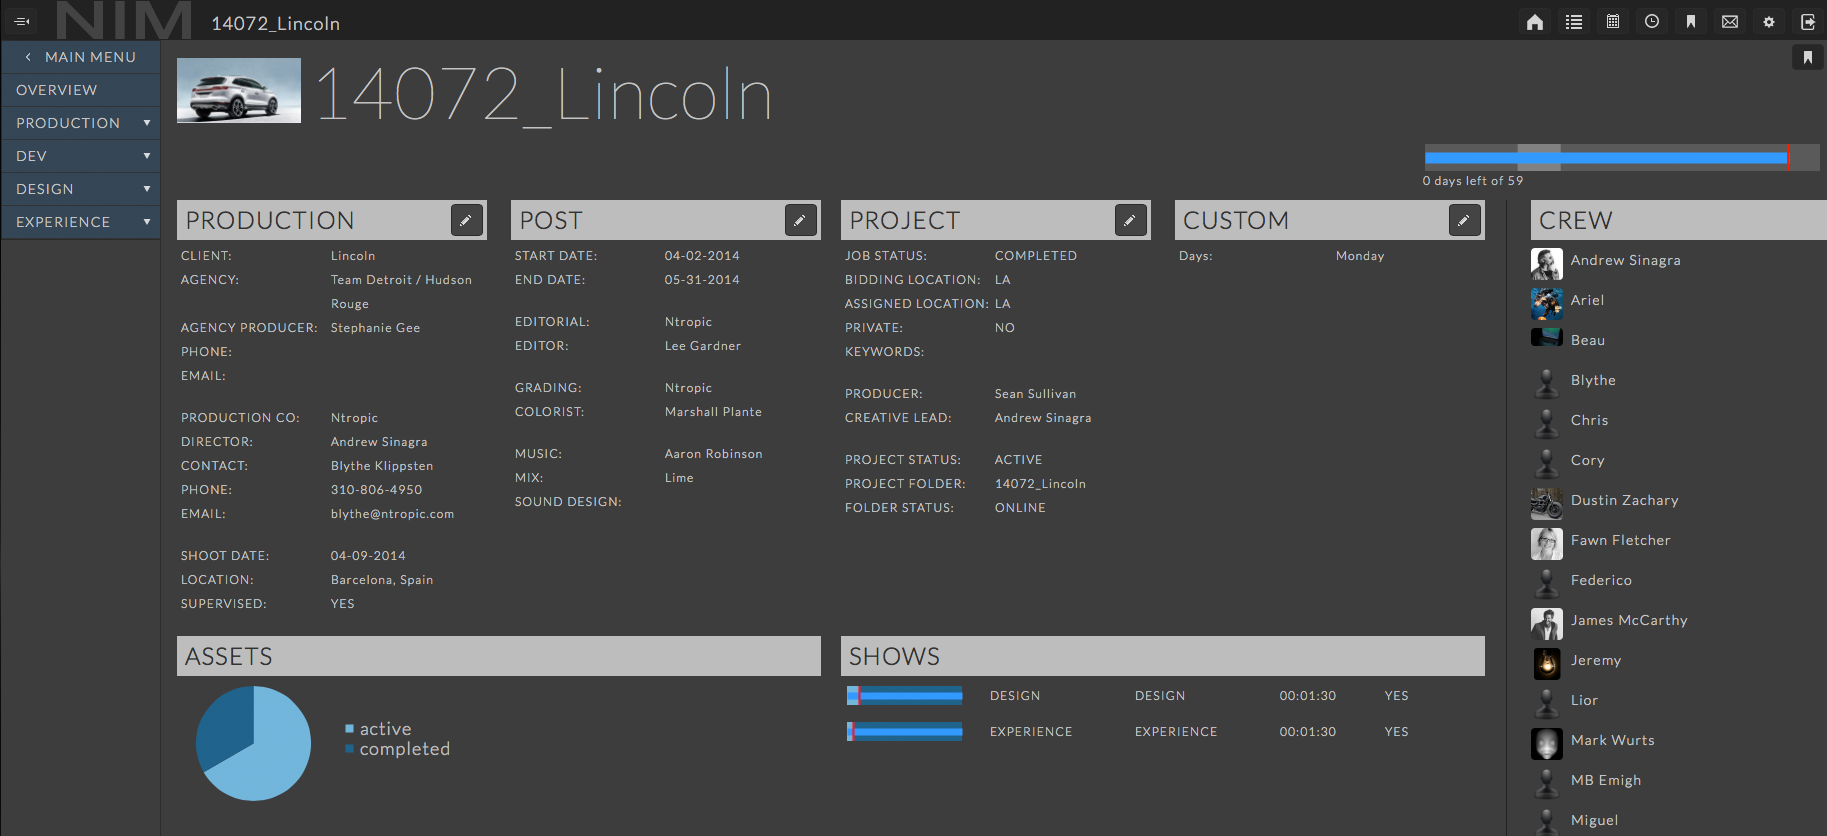Click the assets pie chart
Screen dimensions: 1827x836
[x=253, y=743]
